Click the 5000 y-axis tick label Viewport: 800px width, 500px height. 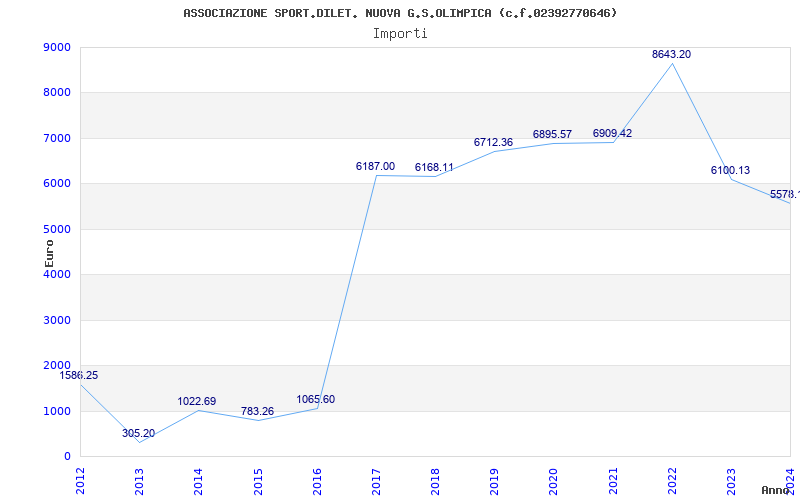point(57,229)
